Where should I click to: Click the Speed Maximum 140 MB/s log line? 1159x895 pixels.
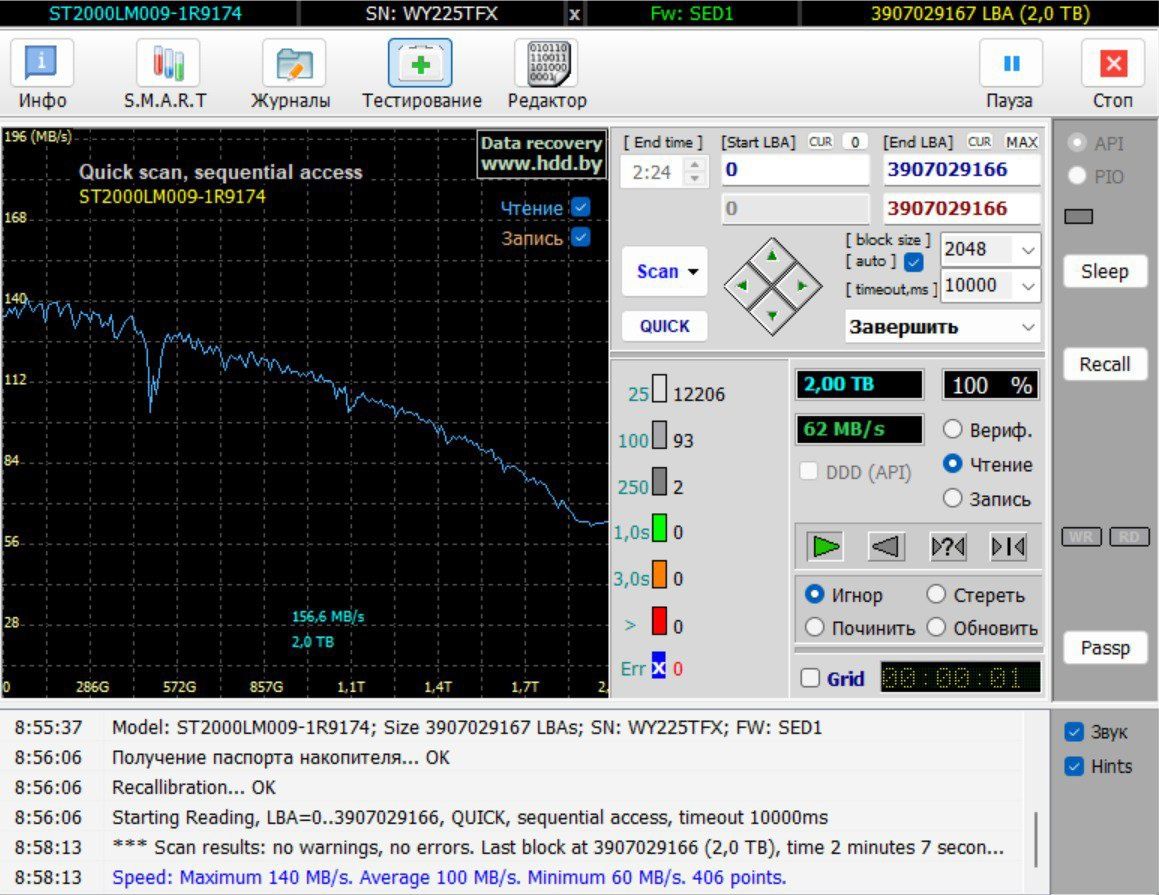pyautogui.click(x=449, y=877)
